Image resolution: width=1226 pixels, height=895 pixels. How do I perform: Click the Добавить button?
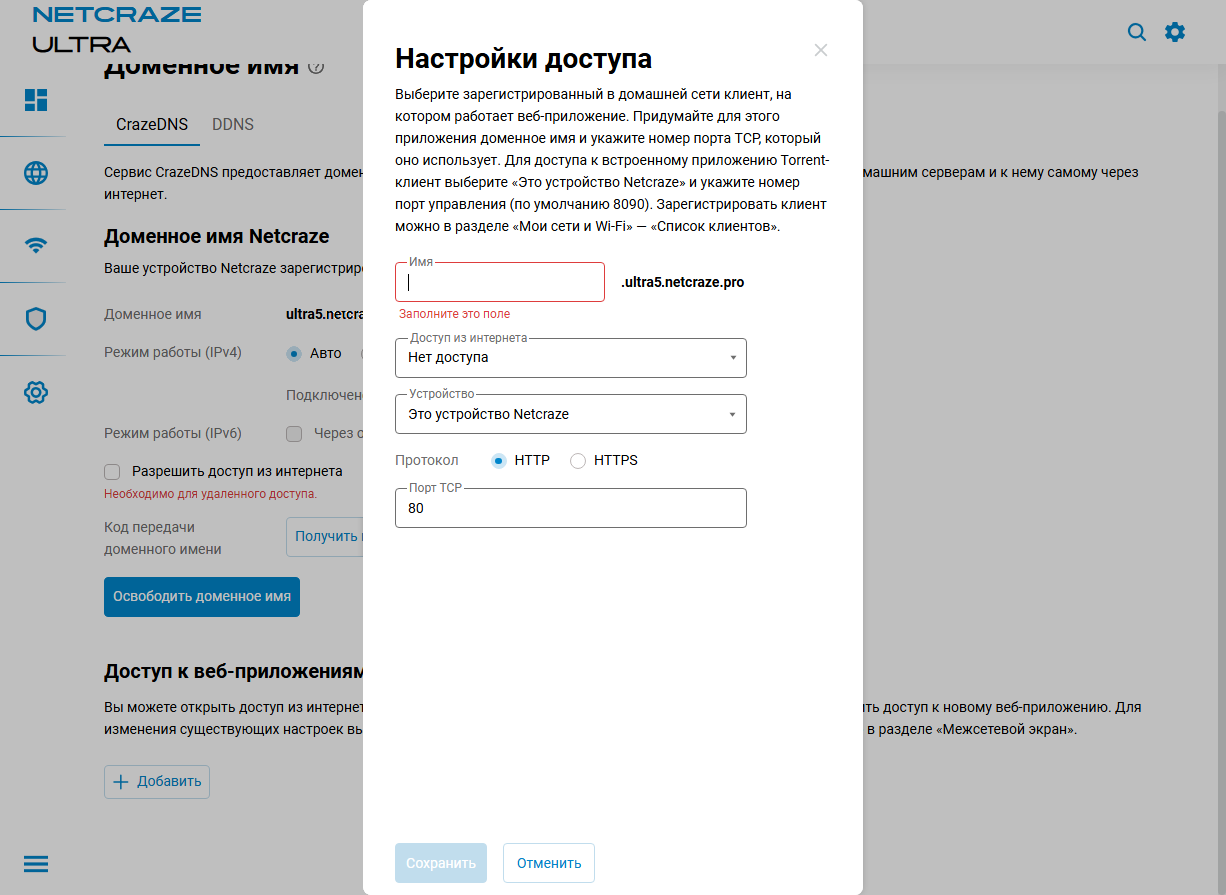tap(157, 782)
